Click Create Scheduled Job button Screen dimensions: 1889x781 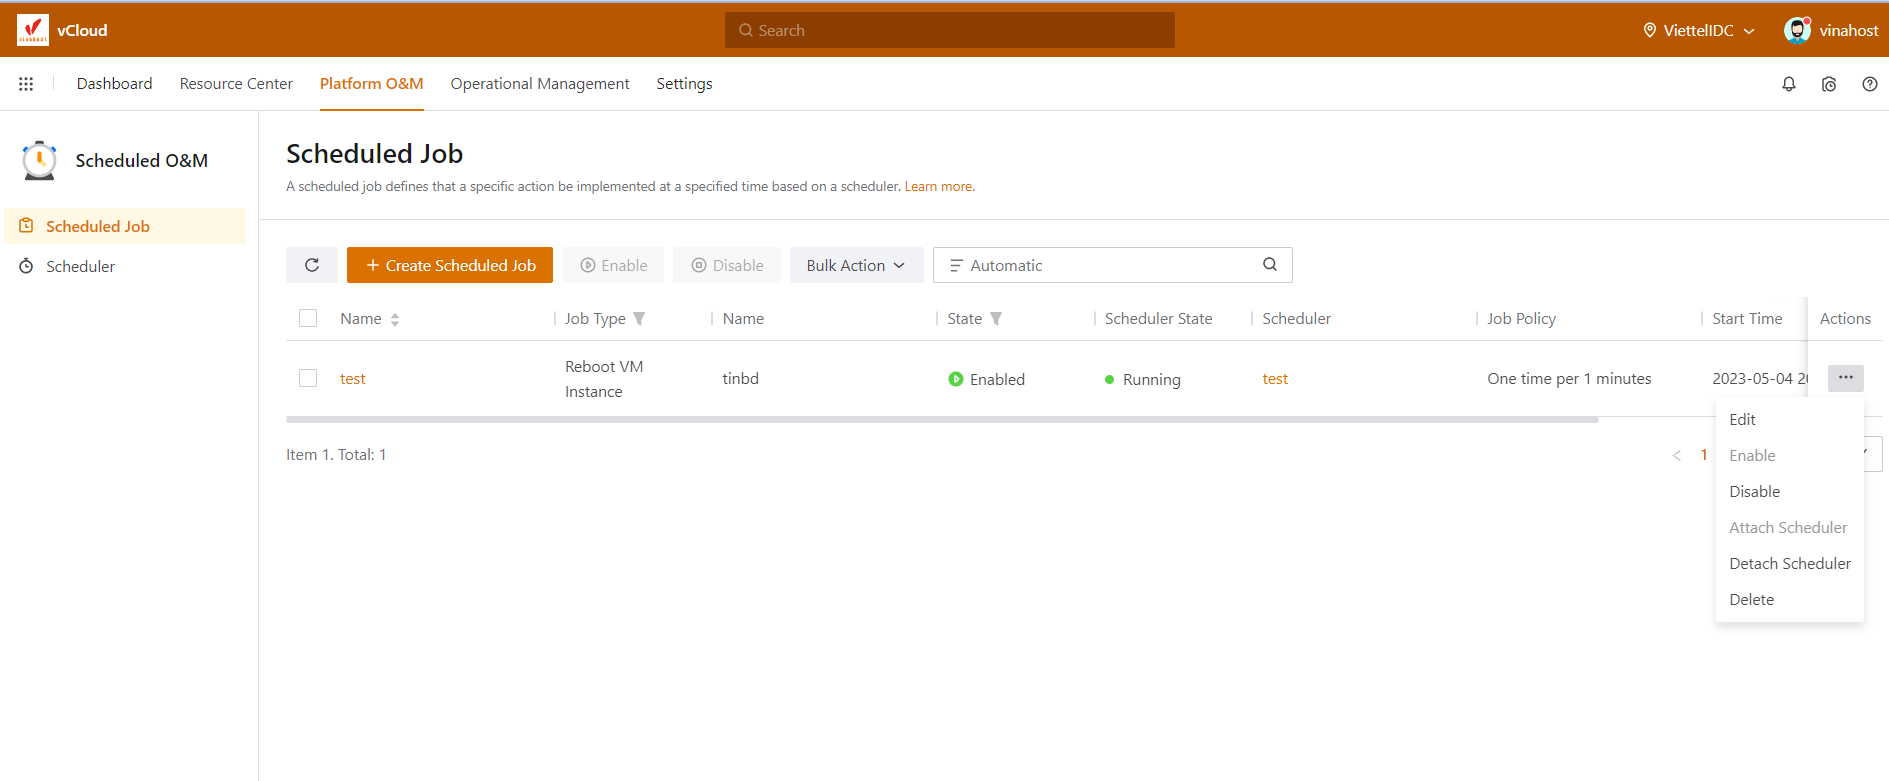tap(450, 265)
